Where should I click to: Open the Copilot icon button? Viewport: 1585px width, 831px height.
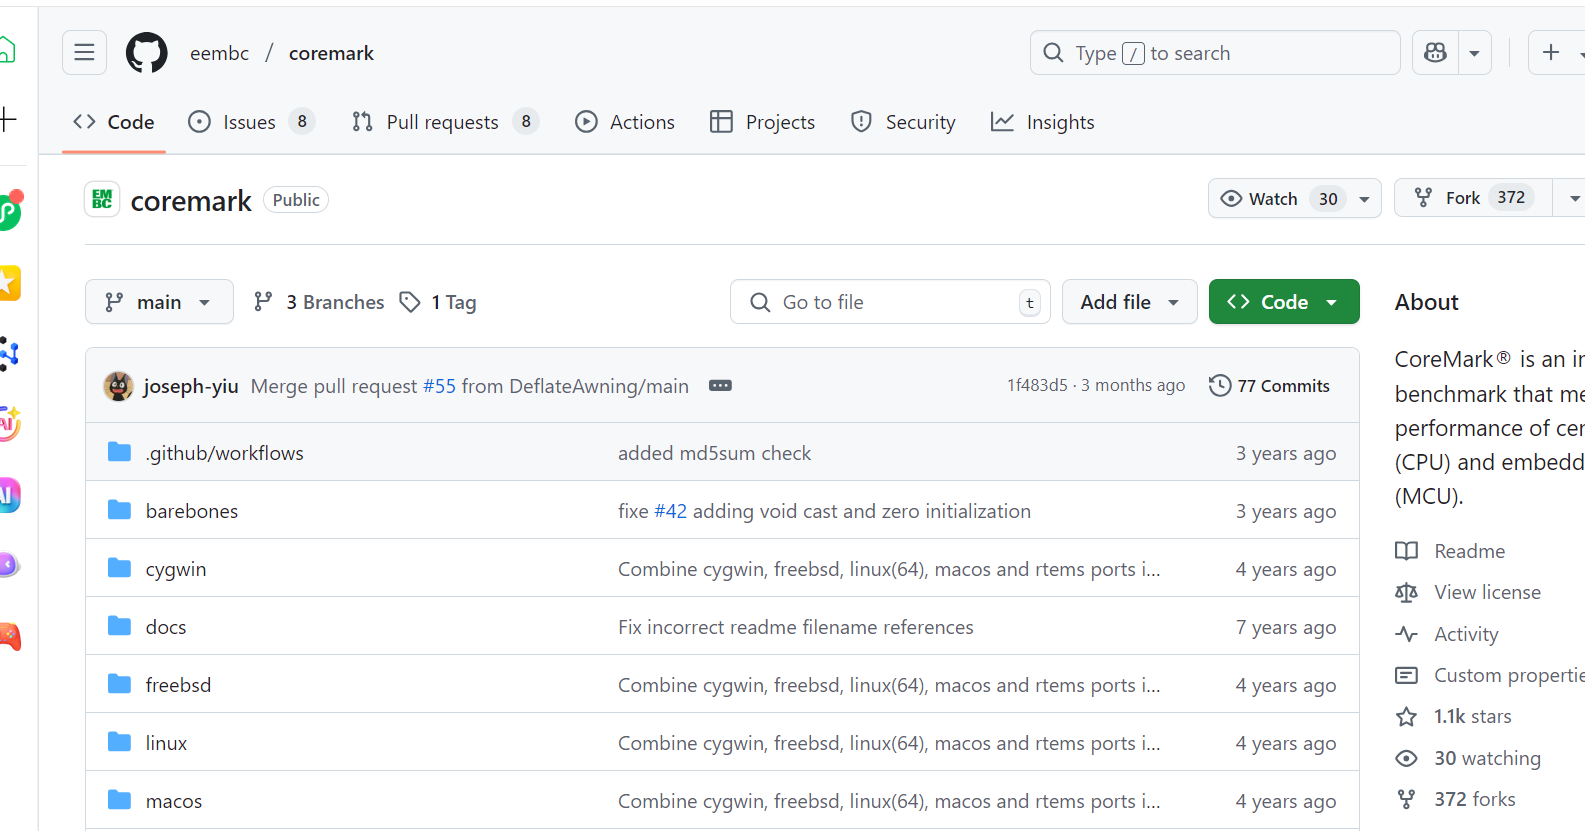click(1435, 53)
